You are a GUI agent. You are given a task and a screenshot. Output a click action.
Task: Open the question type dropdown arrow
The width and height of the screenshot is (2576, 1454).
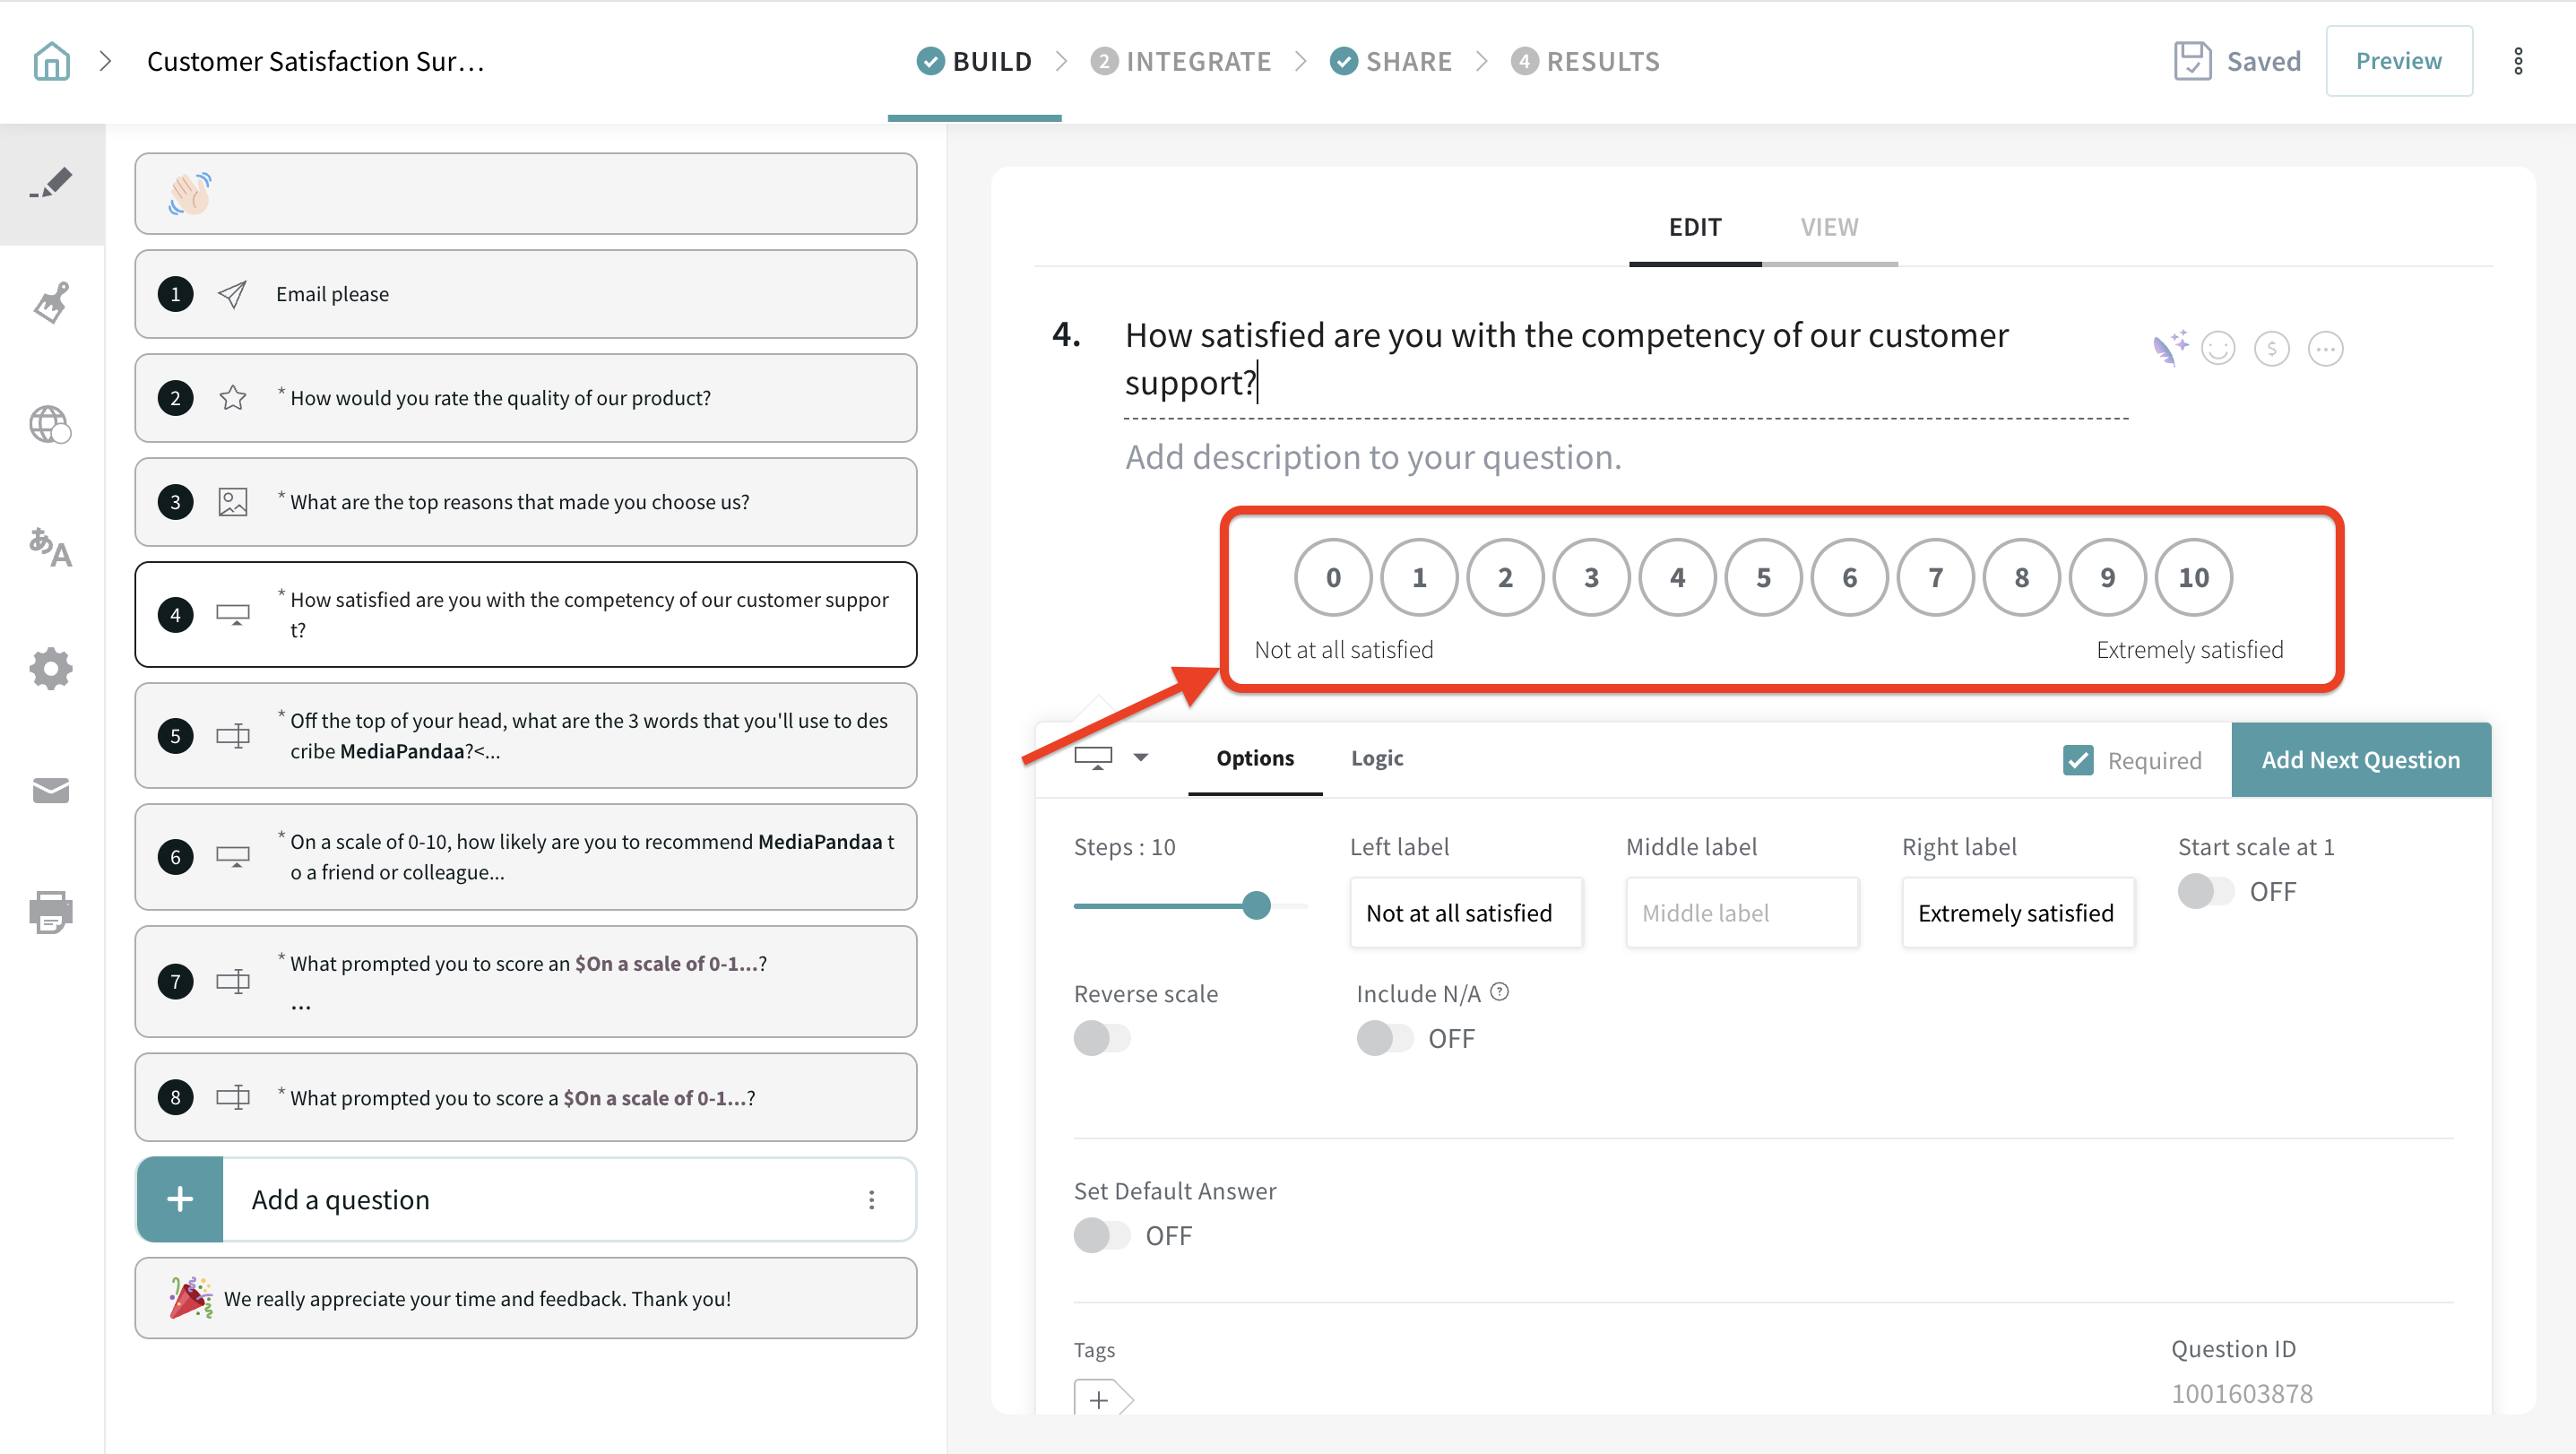(1140, 758)
